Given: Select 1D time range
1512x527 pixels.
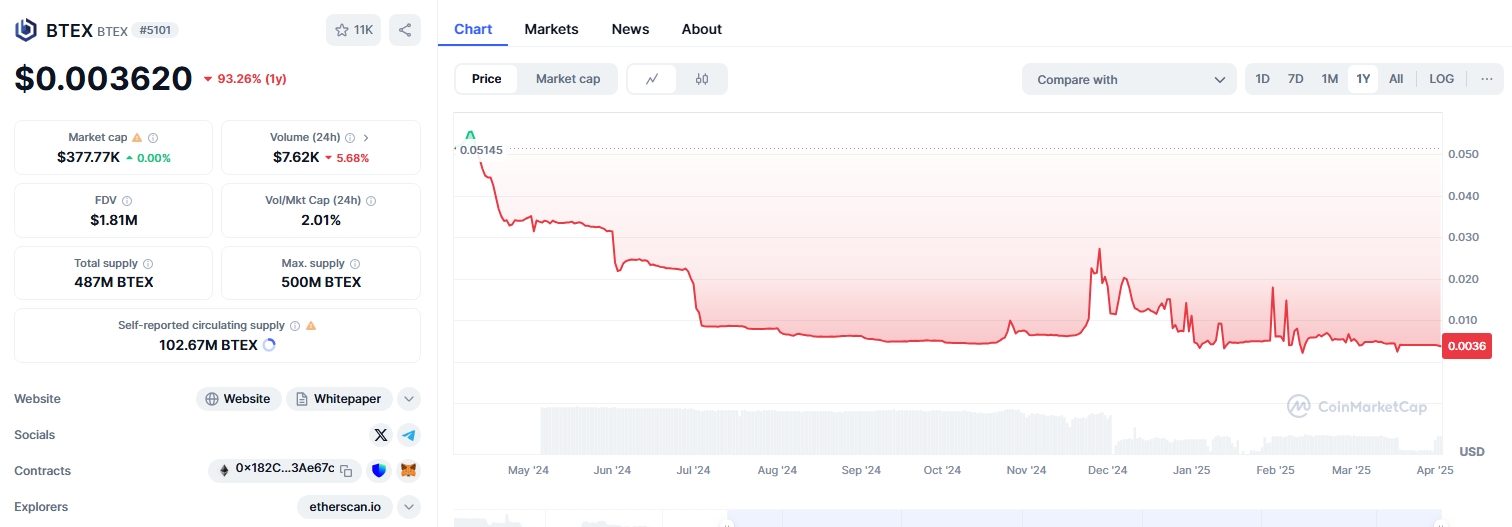Looking at the screenshot, I should (1263, 79).
